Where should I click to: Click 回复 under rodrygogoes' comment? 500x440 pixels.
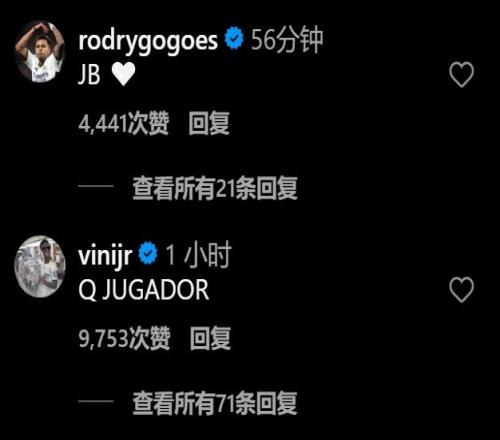click(x=209, y=123)
